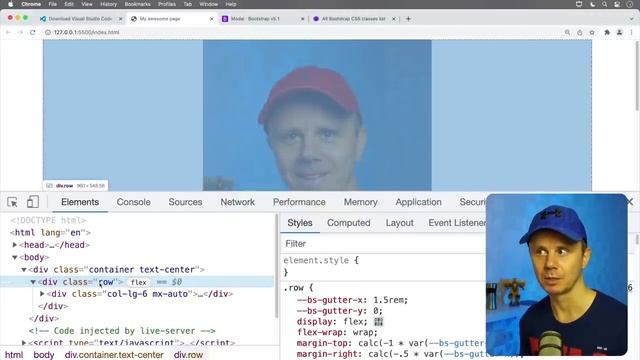The height and width of the screenshot is (360, 640).
Task: Open the View menu
Action: (x=87, y=4)
